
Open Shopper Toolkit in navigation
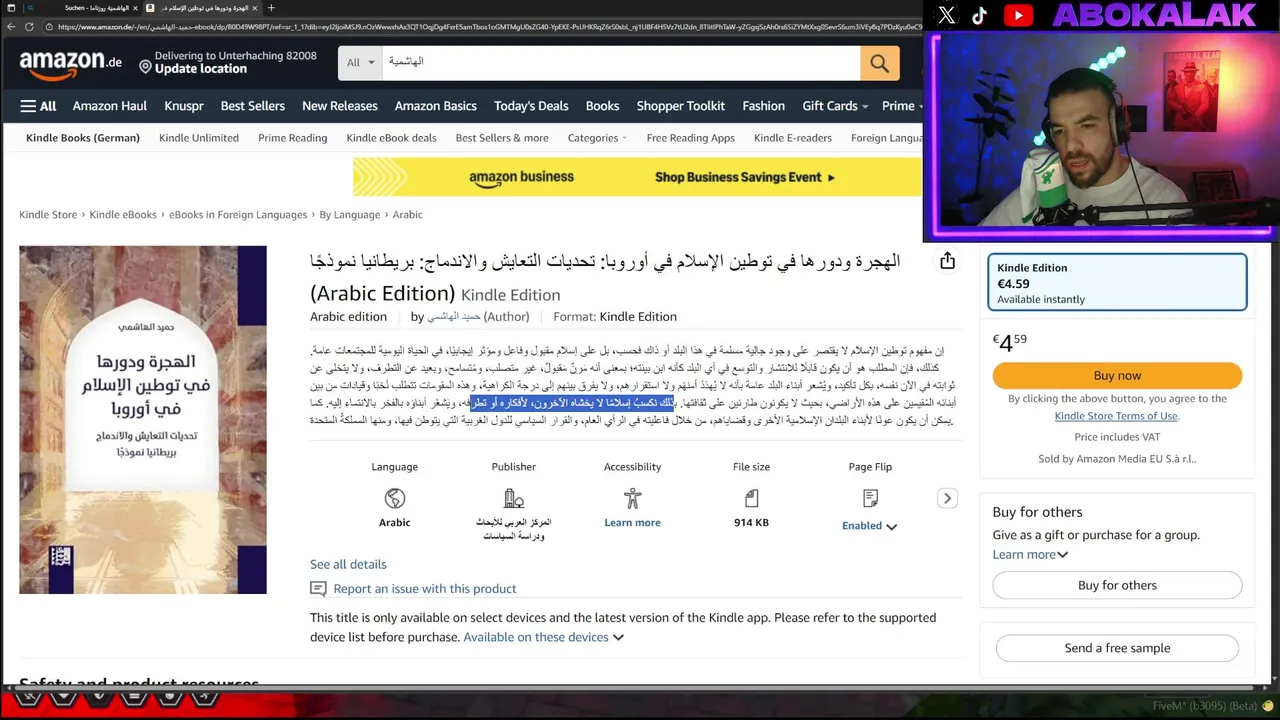[681, 106]
